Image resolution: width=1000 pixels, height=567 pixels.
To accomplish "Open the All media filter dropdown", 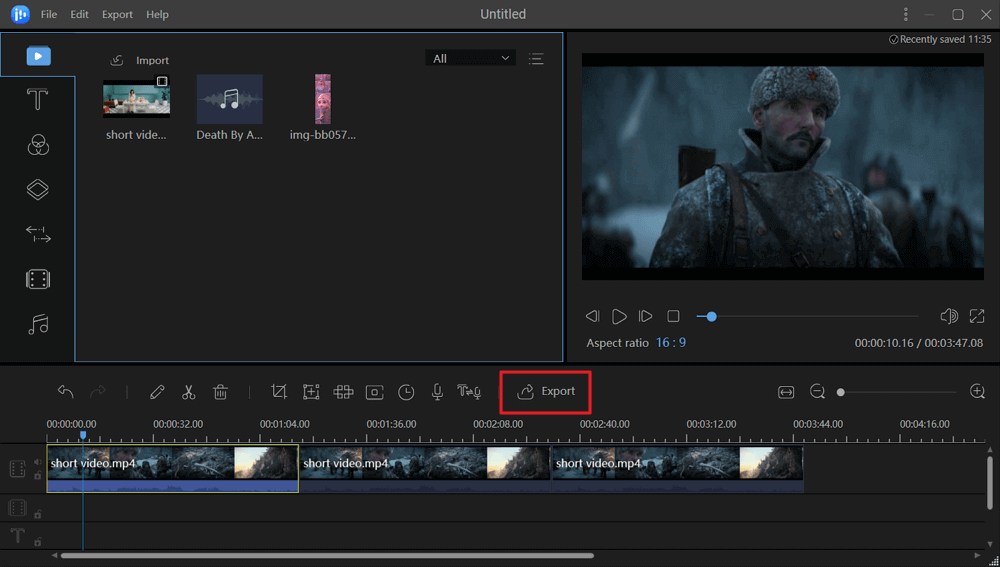I will pos(470,59).
